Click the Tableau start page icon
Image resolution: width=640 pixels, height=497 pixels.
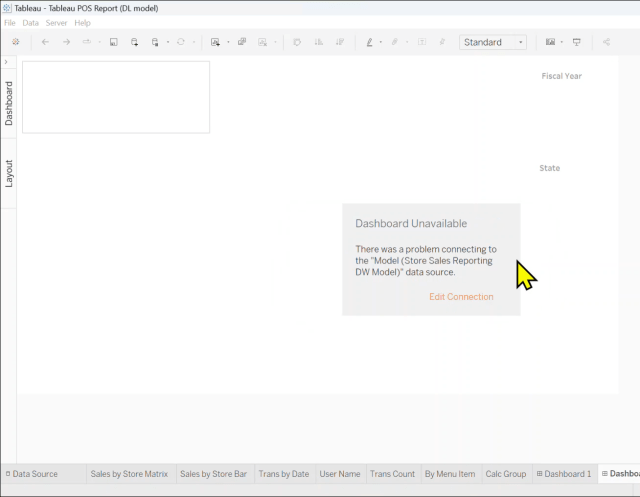[x=16, y=42]
